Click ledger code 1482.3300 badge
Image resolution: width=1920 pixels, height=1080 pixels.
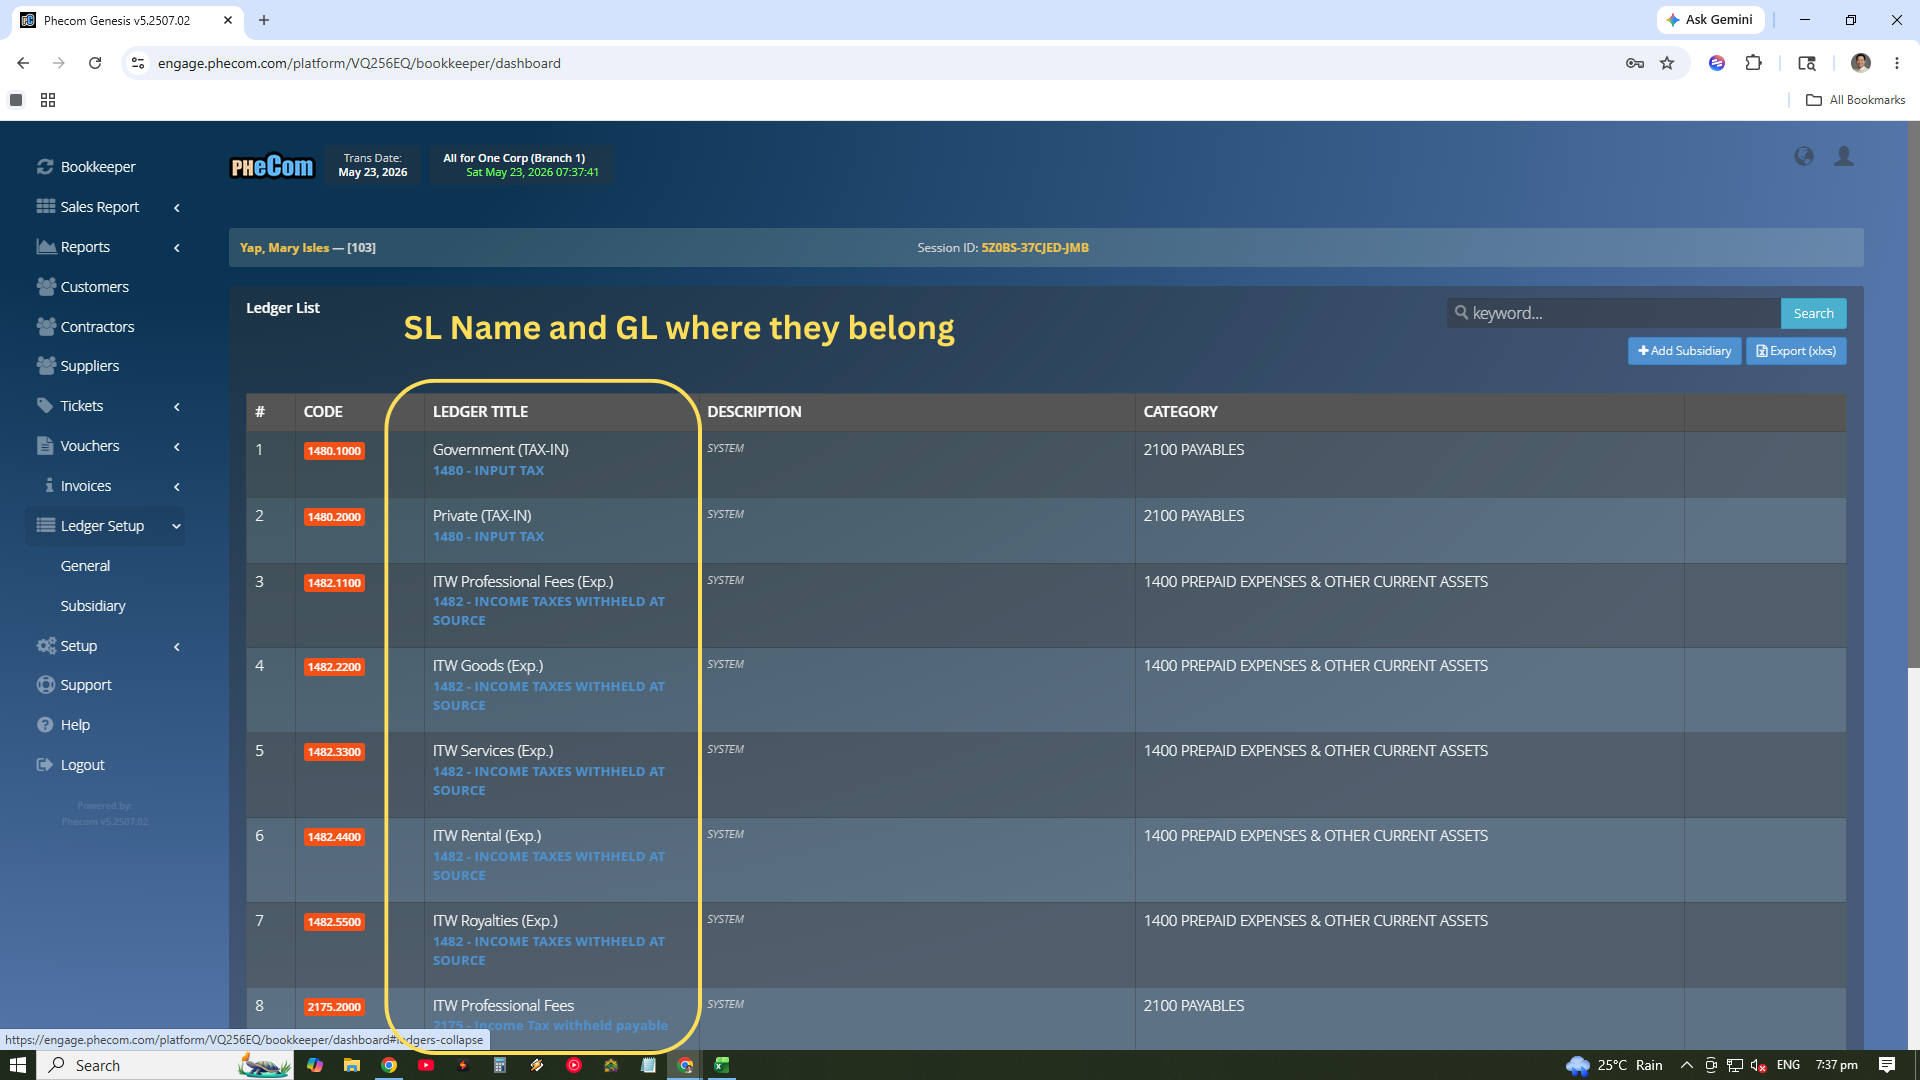334,752
